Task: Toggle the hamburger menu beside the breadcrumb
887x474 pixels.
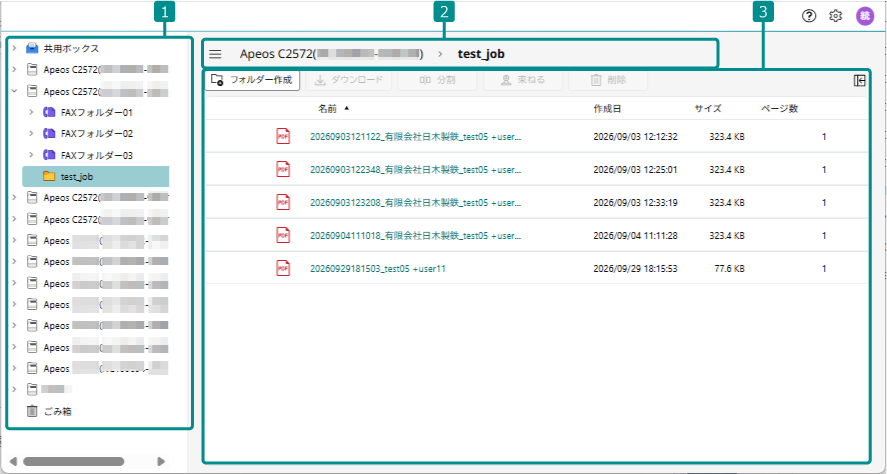Action: [x=215, y=54]
